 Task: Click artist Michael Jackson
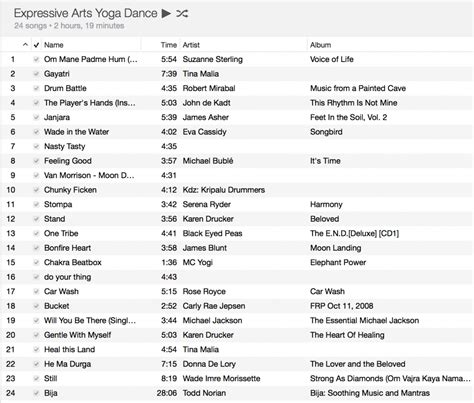click(x=212, y=320)
